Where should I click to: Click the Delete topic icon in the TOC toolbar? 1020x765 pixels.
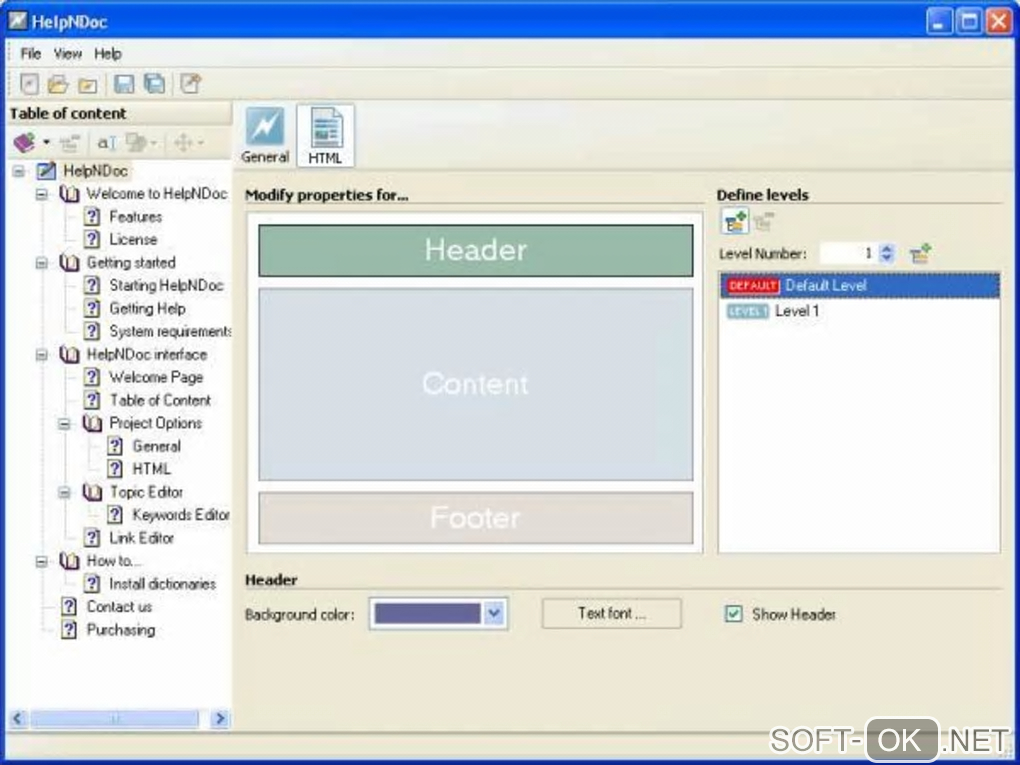click(69, 142)
